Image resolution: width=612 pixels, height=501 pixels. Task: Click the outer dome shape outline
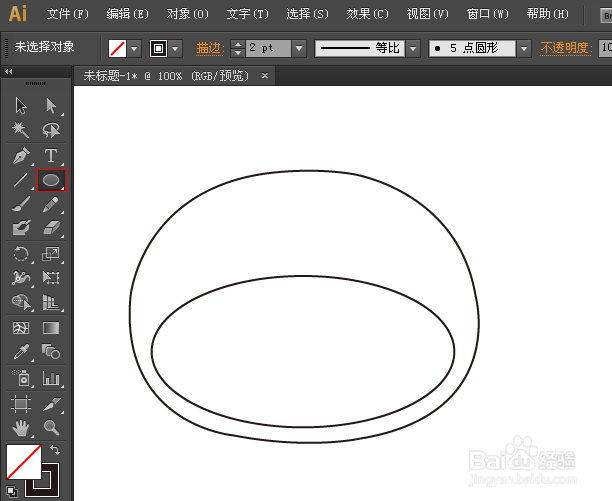pyautogui.click(x=304, y=171)
